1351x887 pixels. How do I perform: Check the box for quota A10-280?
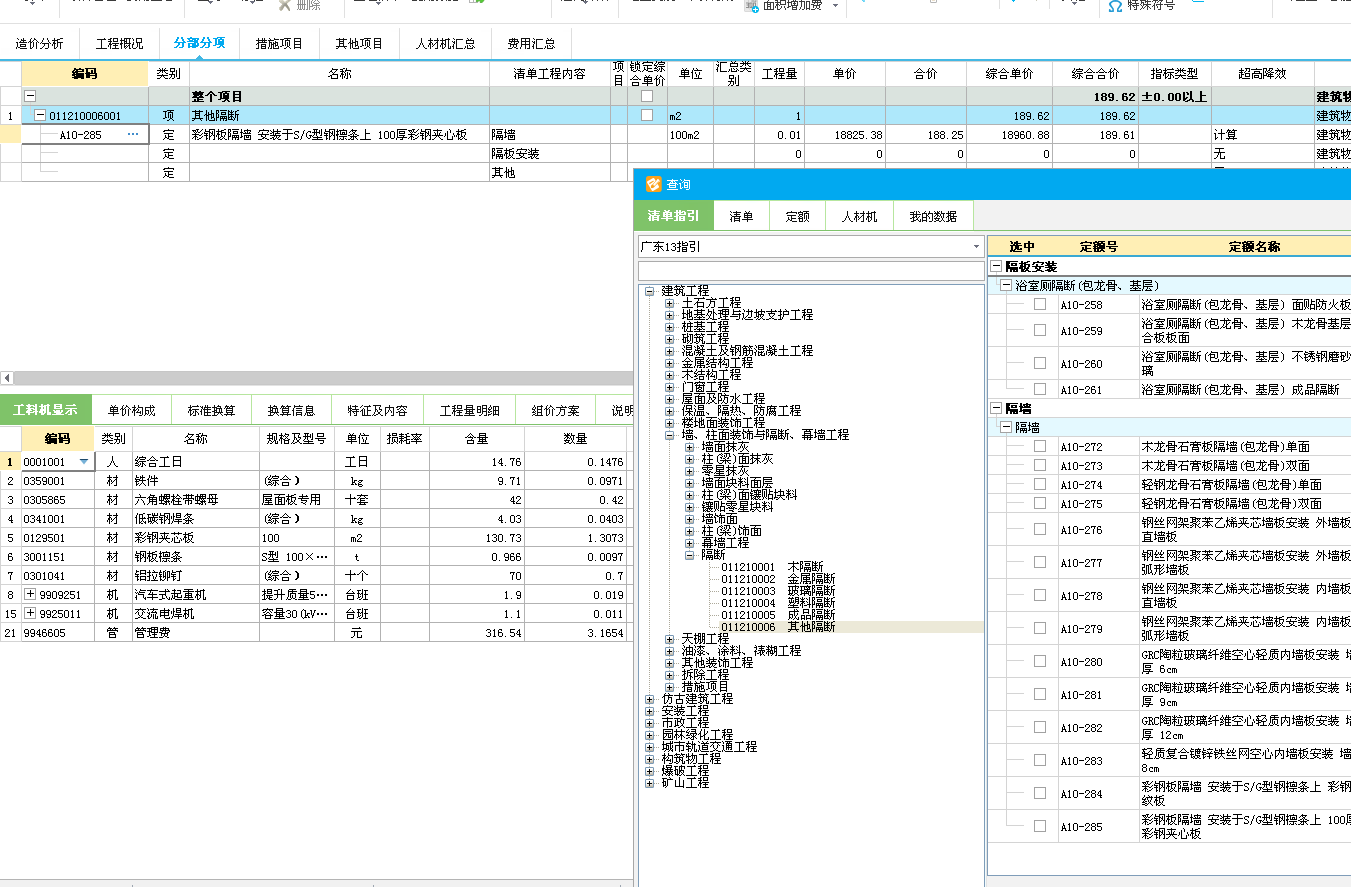tap(1040, 661)
